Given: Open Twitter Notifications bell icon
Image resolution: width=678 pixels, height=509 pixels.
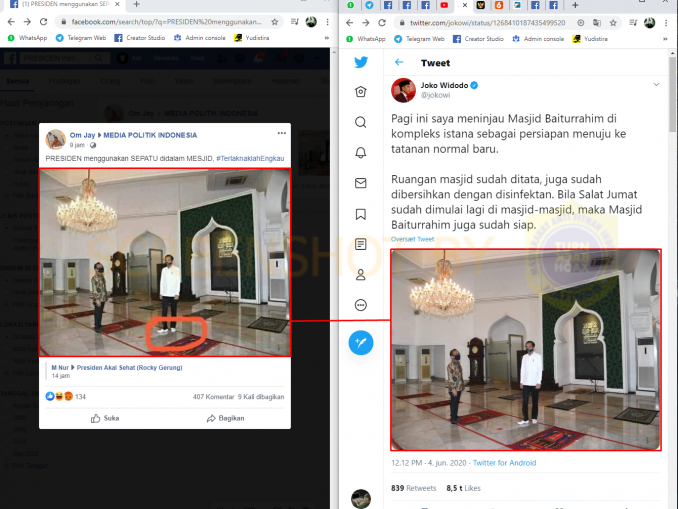Looking at the screenshot, I should point(361,153).
